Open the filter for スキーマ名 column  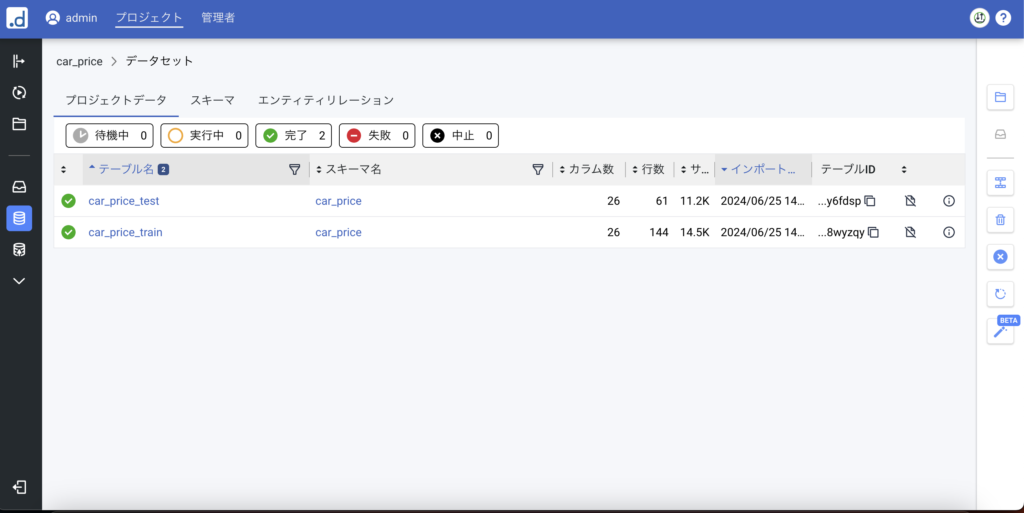coord(538,170)
